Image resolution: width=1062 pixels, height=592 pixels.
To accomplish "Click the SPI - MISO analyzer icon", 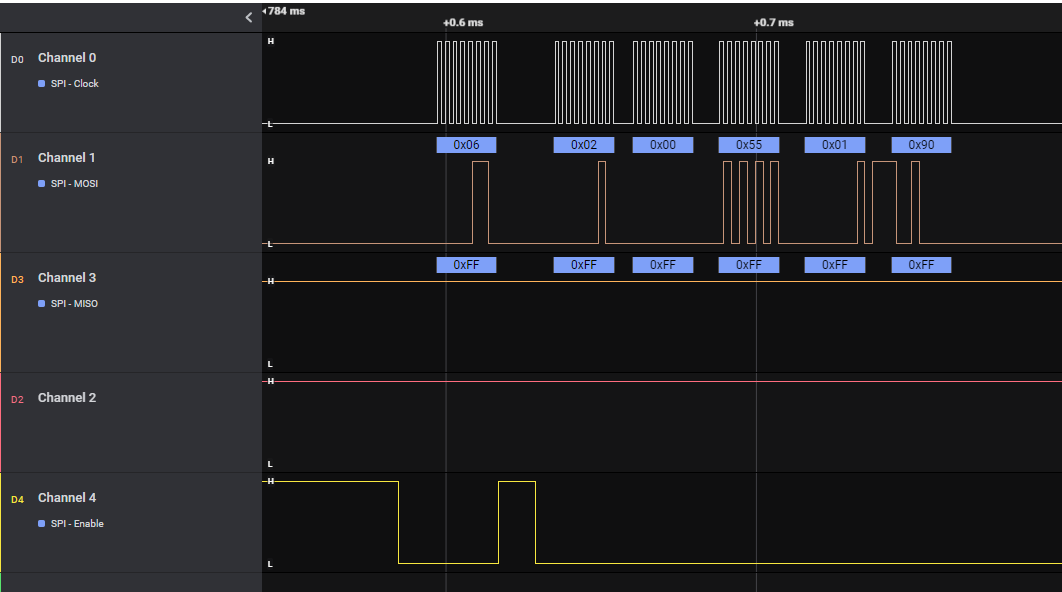I will [42, 304].
